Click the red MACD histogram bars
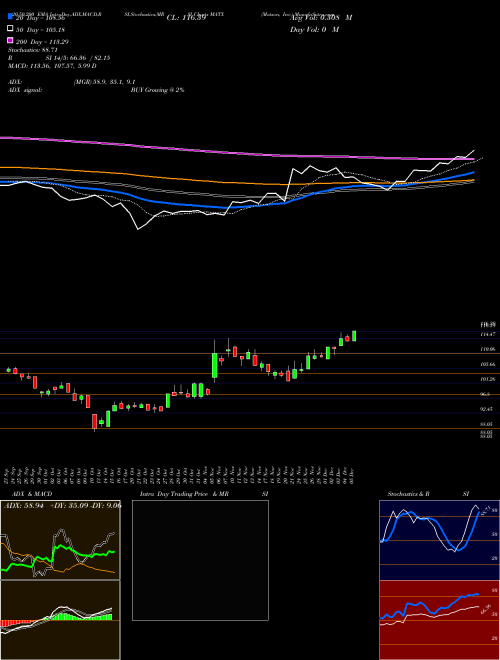The image size is (500, 660). click(x=16, y=623)
